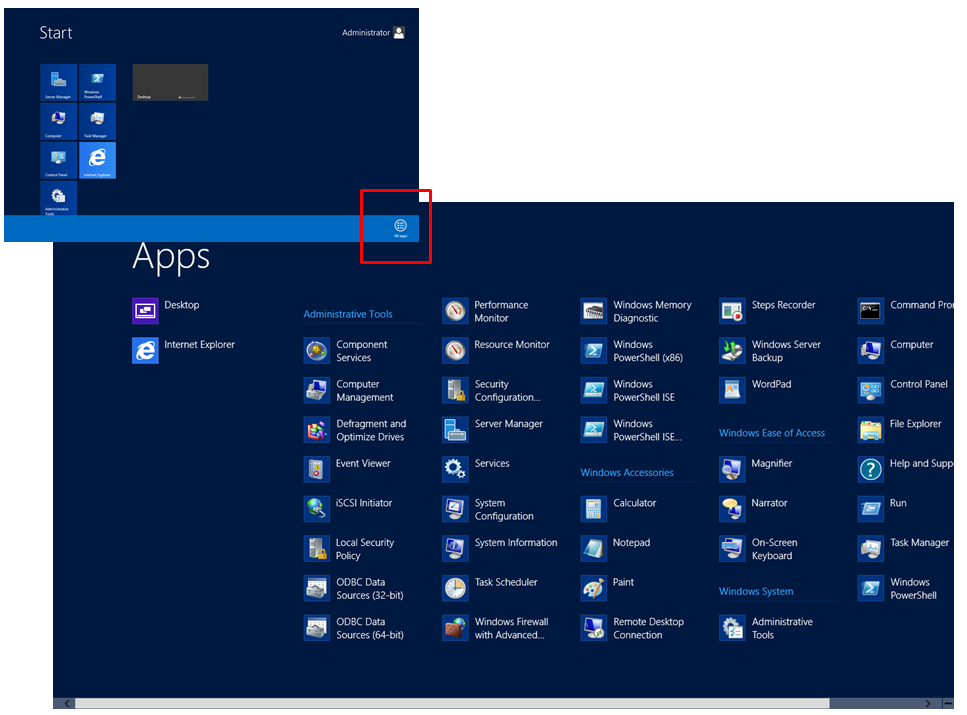The height and width of the screenshot is (715, 967).
Task: Launch File Explorer
Action: click(x=900, y=430)
